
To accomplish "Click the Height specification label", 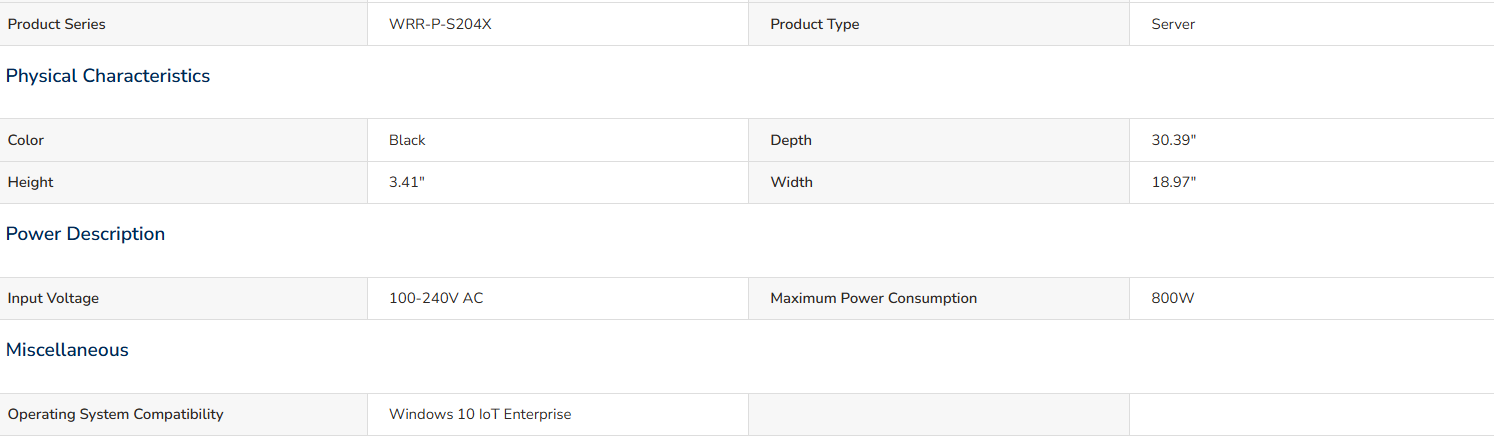I will 31,182.
